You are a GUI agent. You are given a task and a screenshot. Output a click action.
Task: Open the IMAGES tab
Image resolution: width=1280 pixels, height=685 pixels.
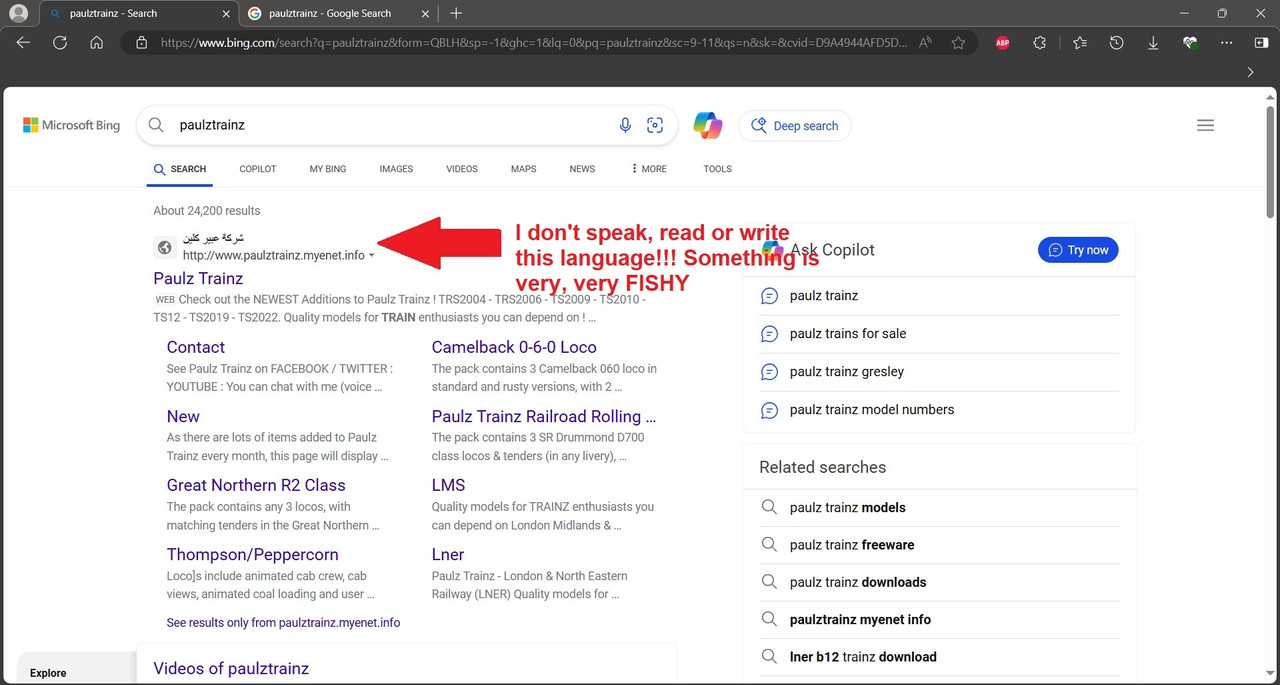tap(396, 169)
